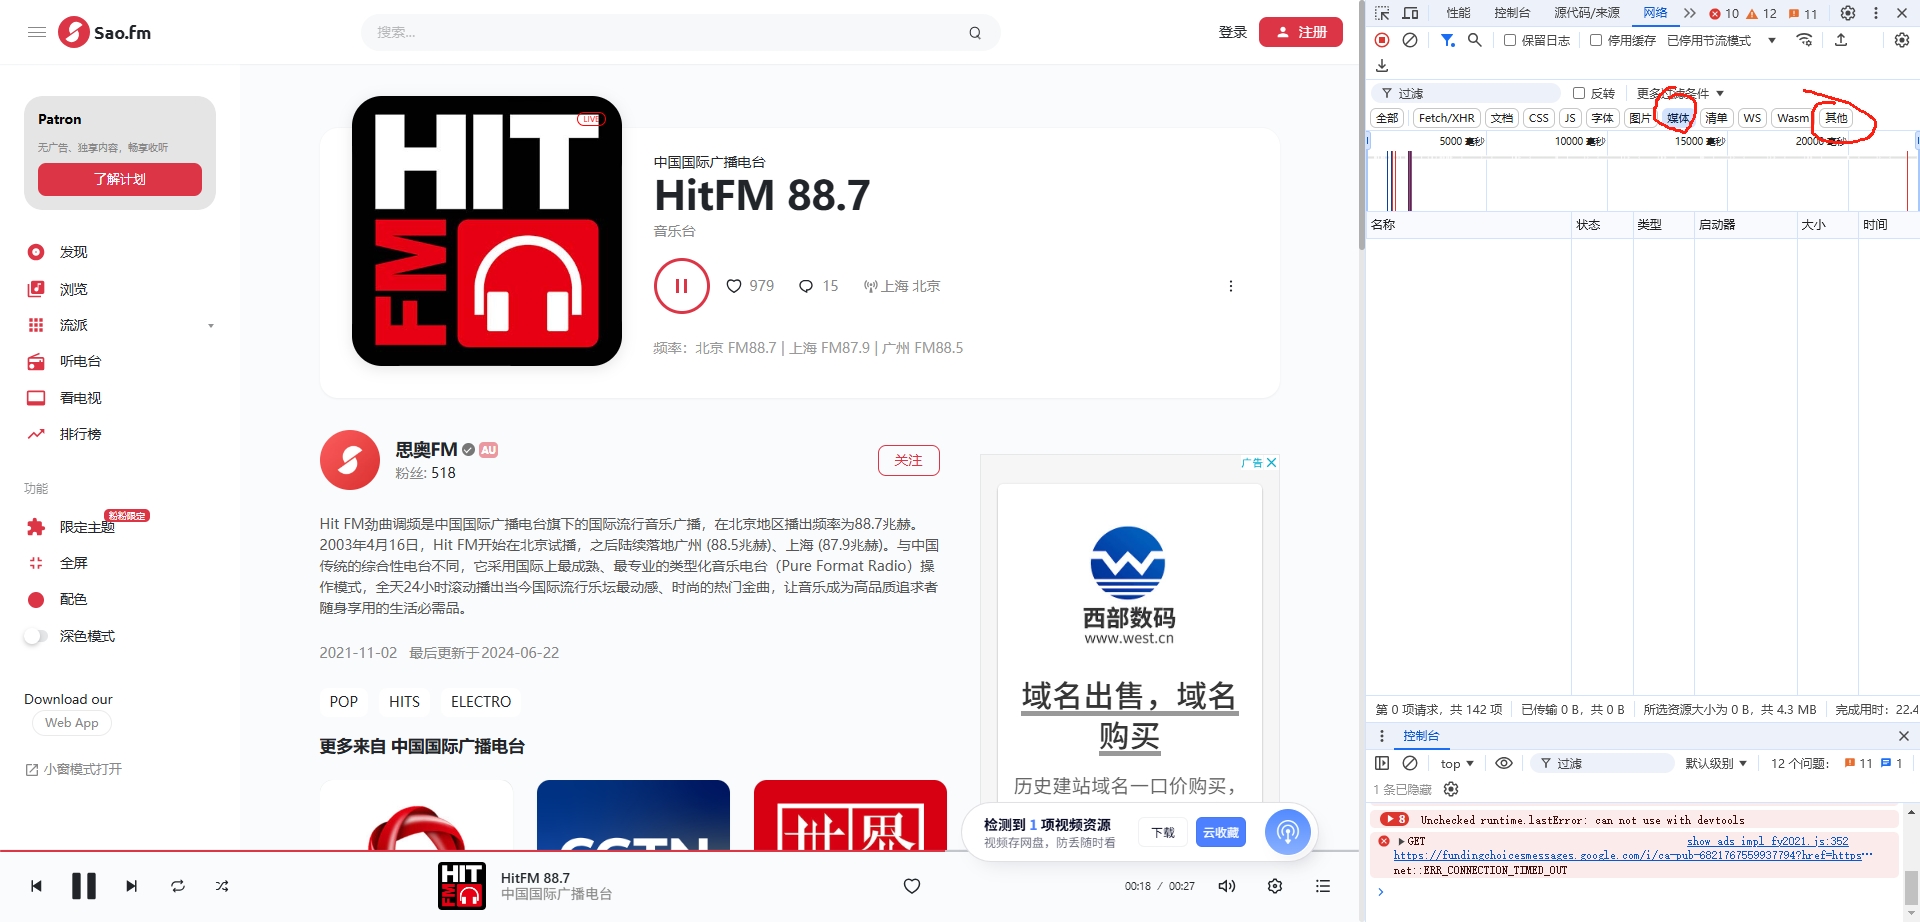Enable the 保留日志 checkbox
This screenshot has width=1920, height=922.
click(x=1510, y=40)
